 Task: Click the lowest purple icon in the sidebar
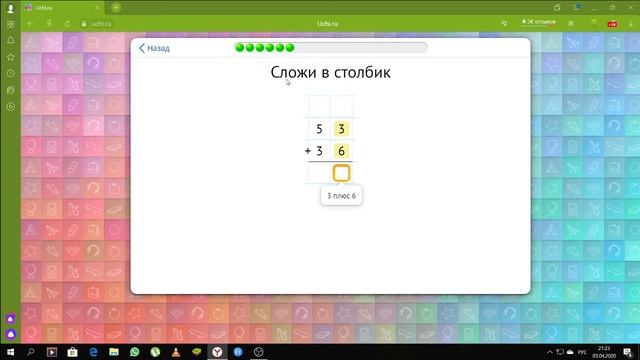pyautogui.click(x=11, y=334)
